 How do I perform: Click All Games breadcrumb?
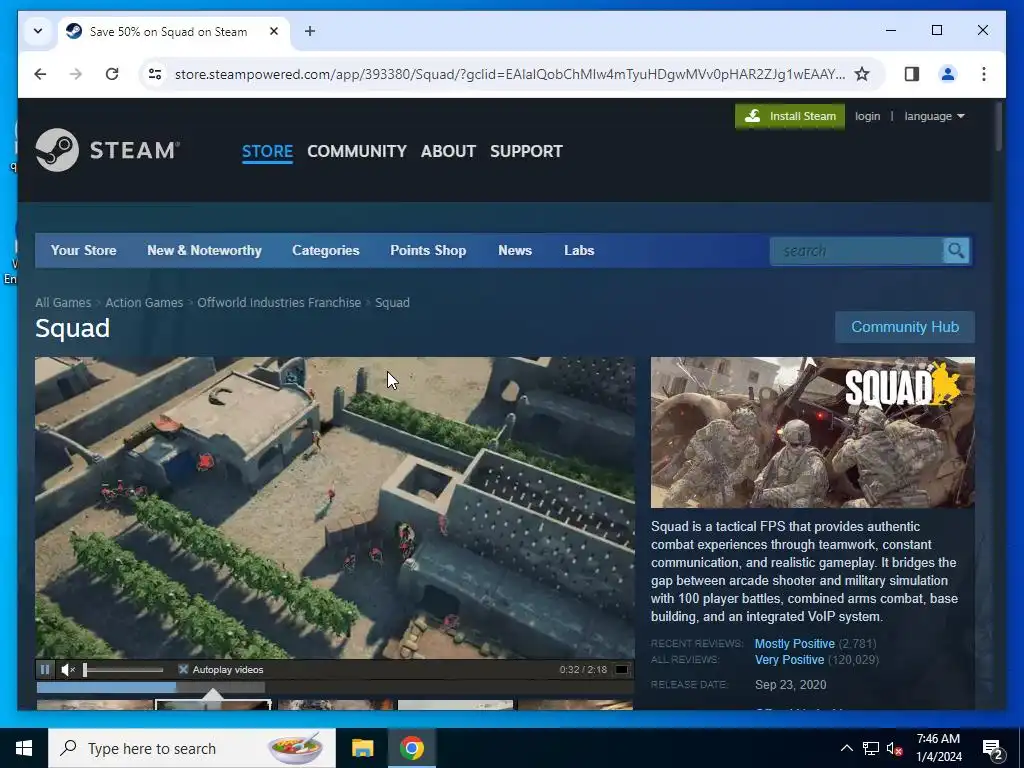(x=63, y=302)
